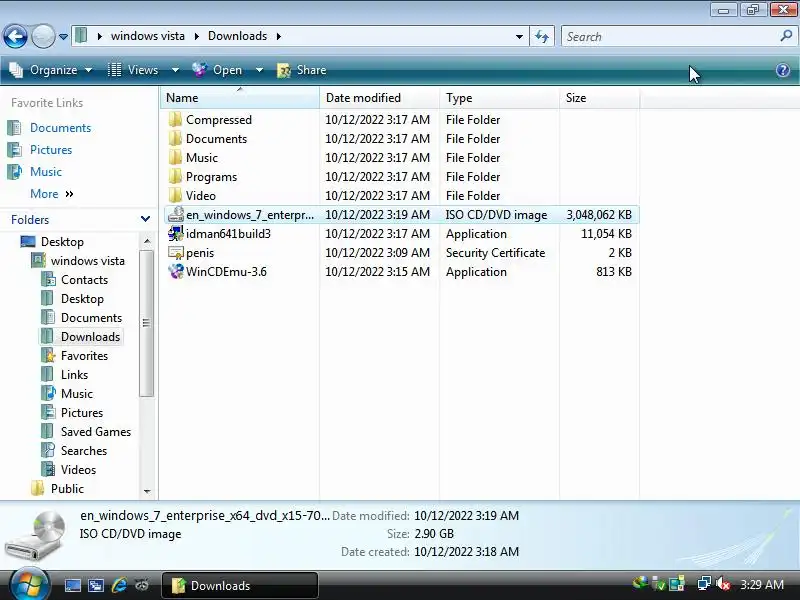Open Music in Favorite Links

click(x=45, y=171)
